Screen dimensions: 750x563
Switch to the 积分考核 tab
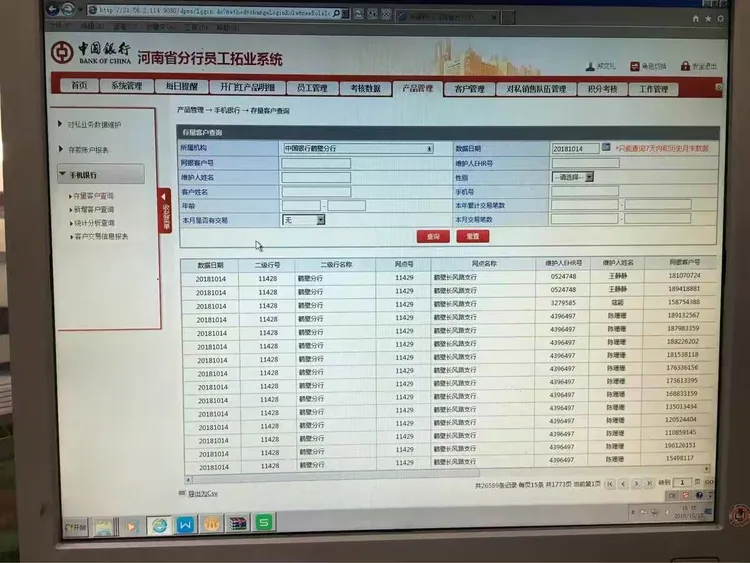(602, 89)
